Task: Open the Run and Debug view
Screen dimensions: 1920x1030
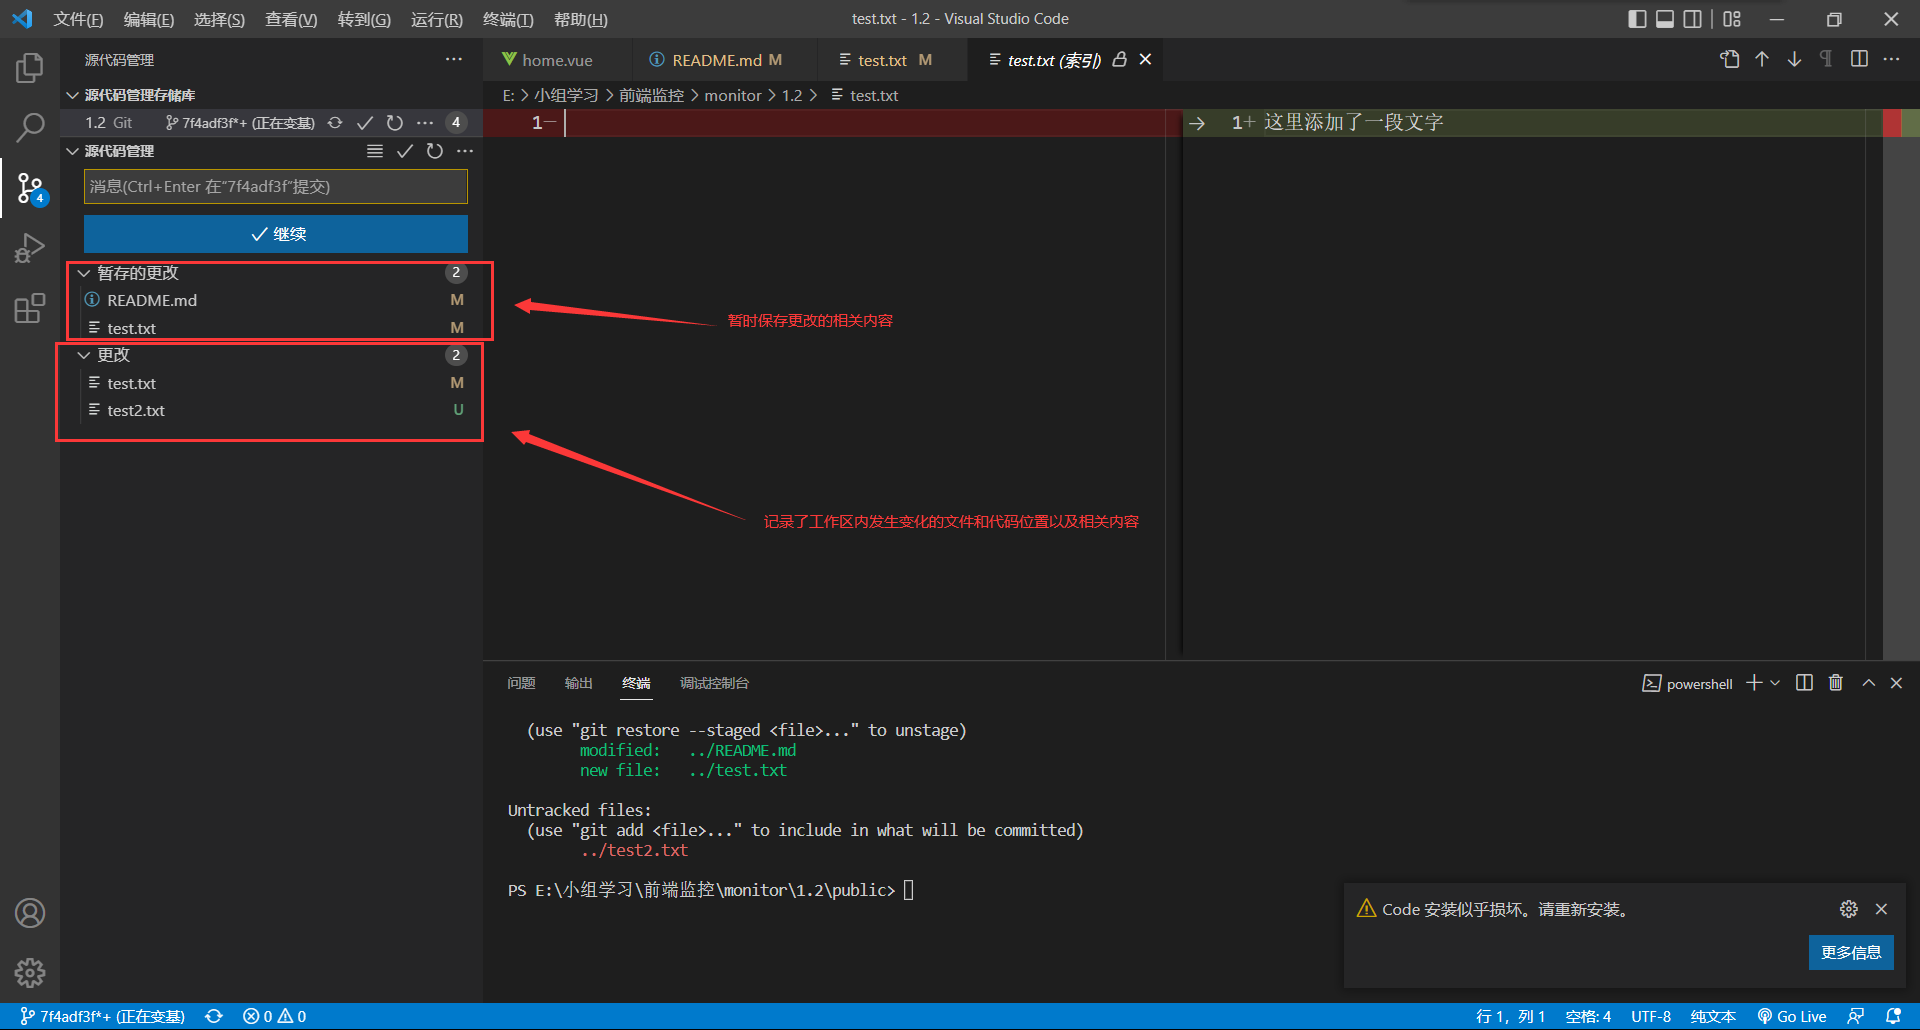Action: pos(30,247)
